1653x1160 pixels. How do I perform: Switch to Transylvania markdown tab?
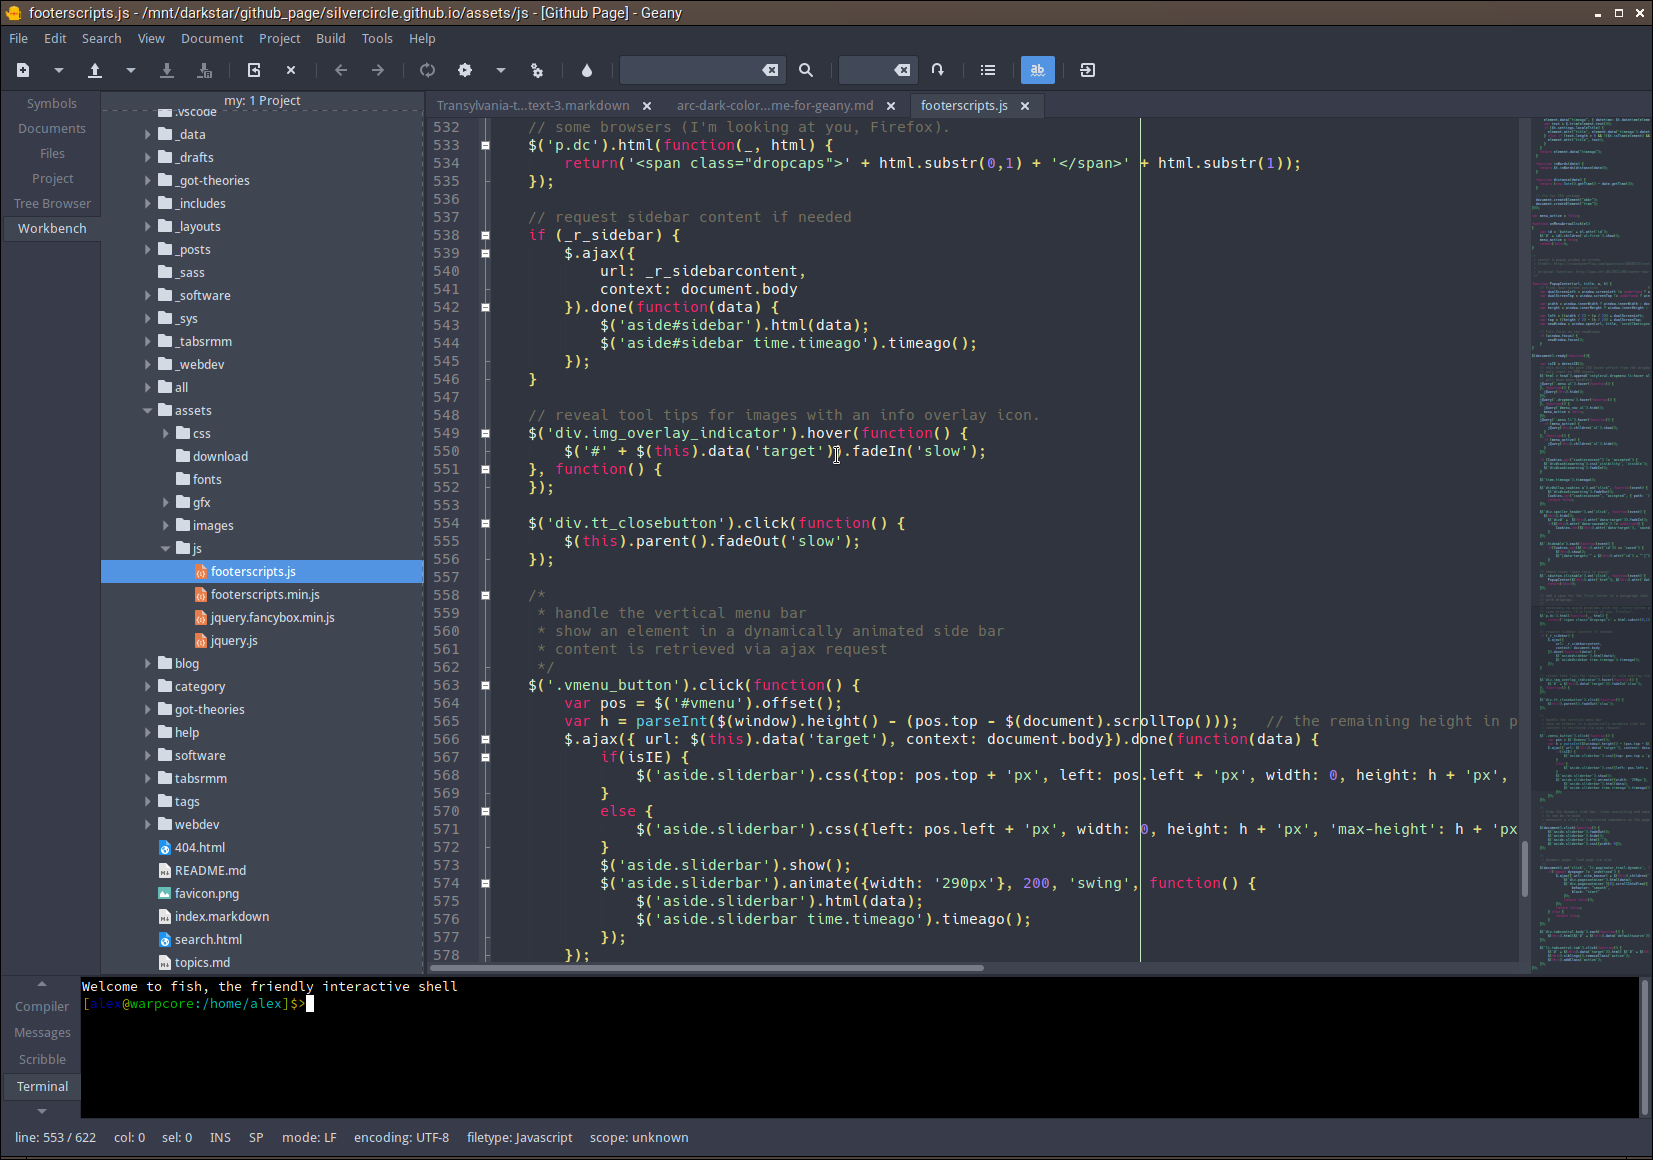pyautogui.click(x=533, y=105)
